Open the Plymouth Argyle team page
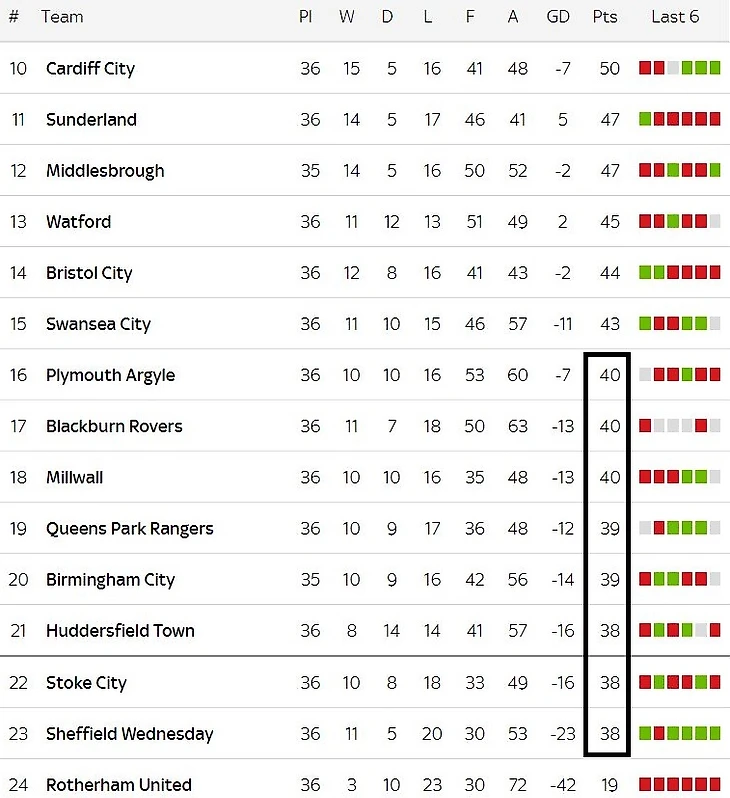This screenshot has height=798, width=730. tap(110, 375)
